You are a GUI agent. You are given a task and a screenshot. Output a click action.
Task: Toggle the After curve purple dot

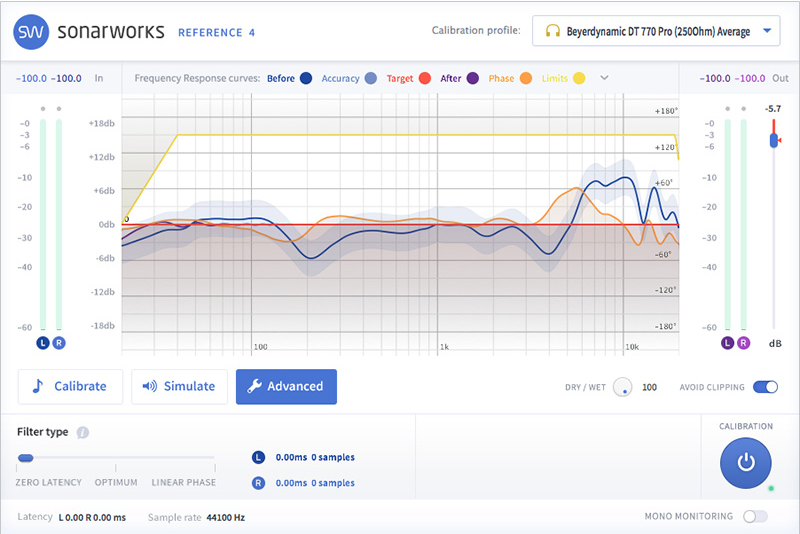472,78
